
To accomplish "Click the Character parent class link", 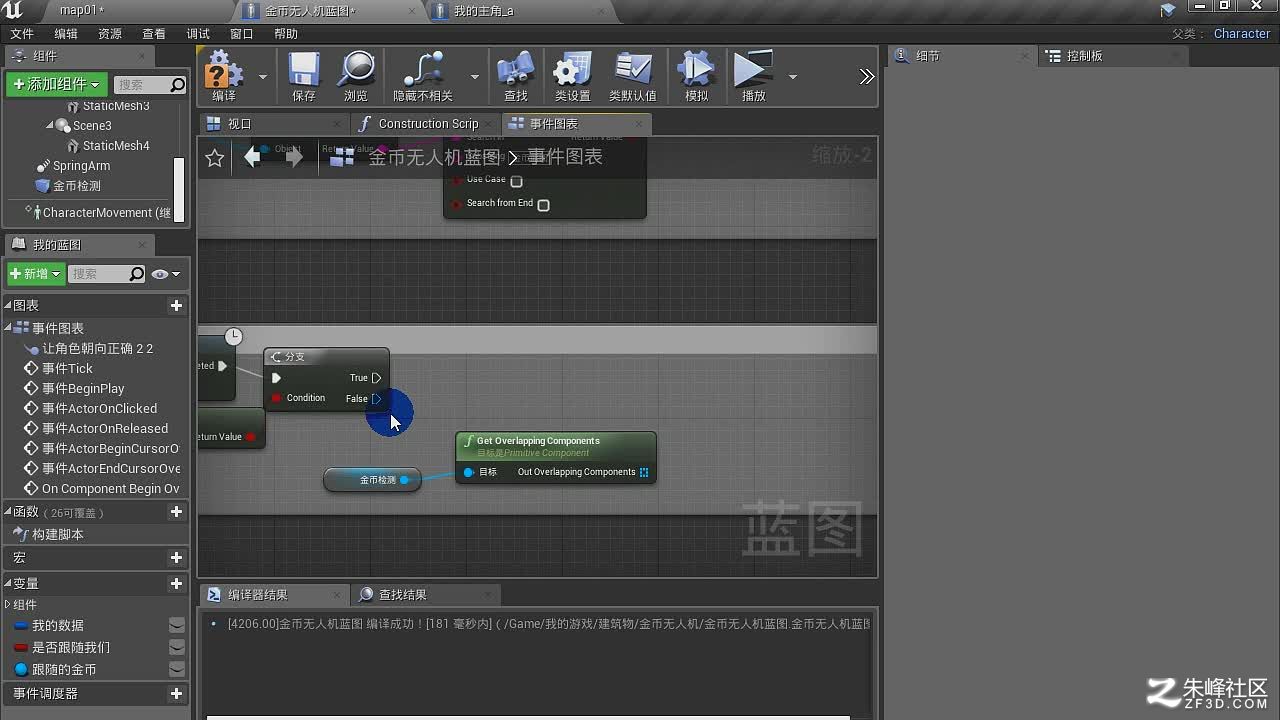I will click(1242, 34).
